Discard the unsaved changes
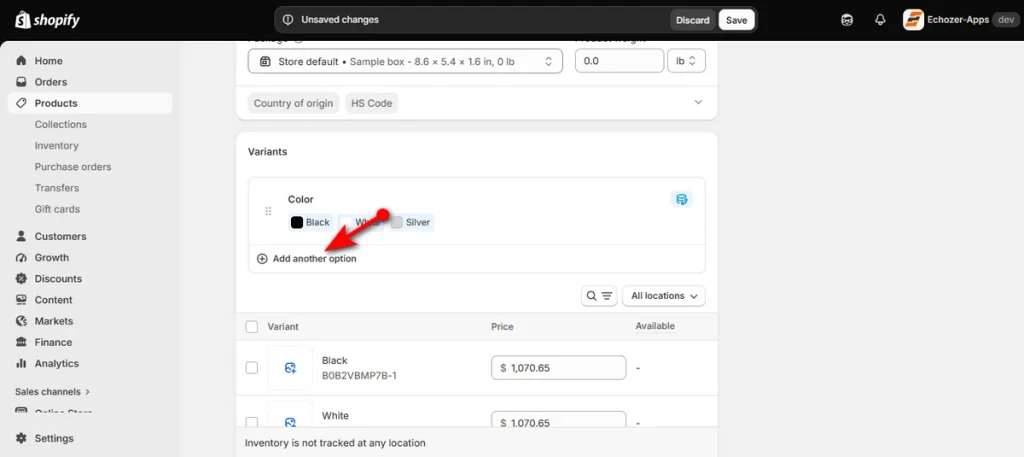Viewport: 1024px width, 457px height. tap(692, 20)
